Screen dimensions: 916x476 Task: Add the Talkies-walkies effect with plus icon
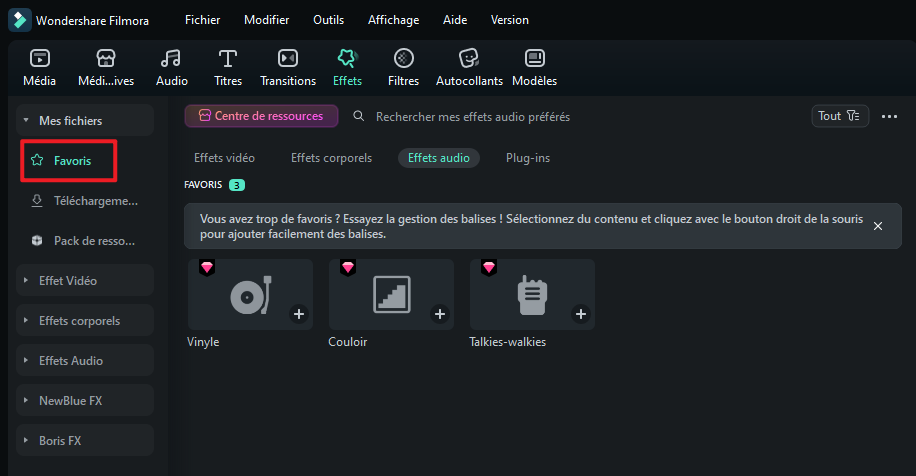[x=581, y=314]
